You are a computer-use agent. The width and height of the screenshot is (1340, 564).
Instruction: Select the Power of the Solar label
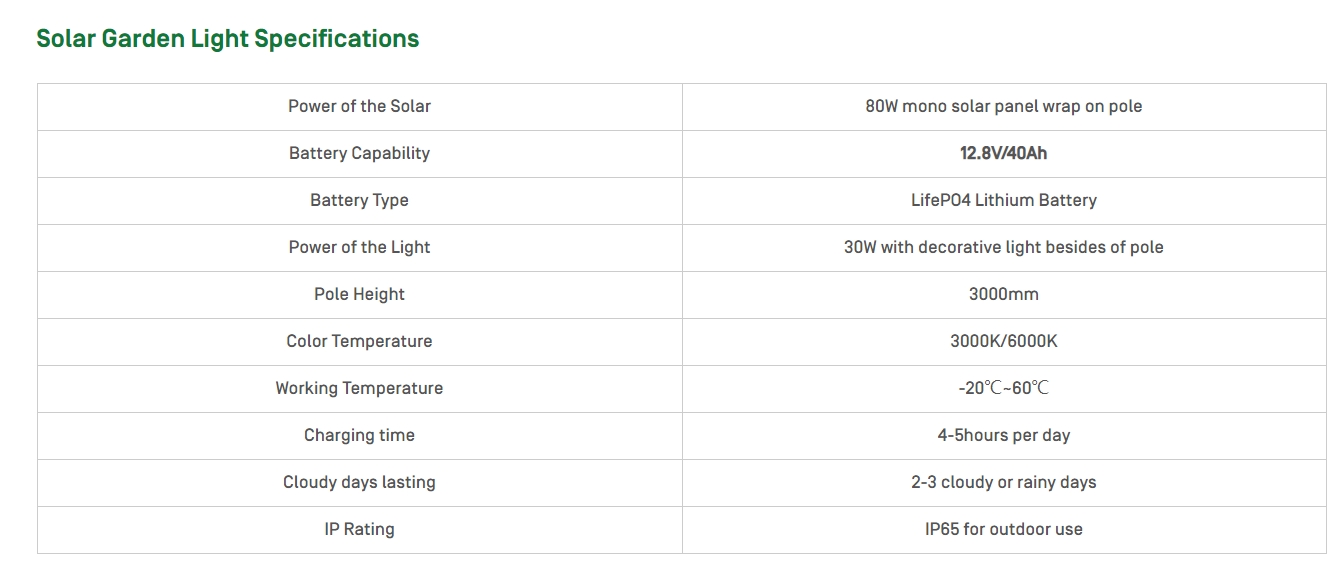pos(359,106)
